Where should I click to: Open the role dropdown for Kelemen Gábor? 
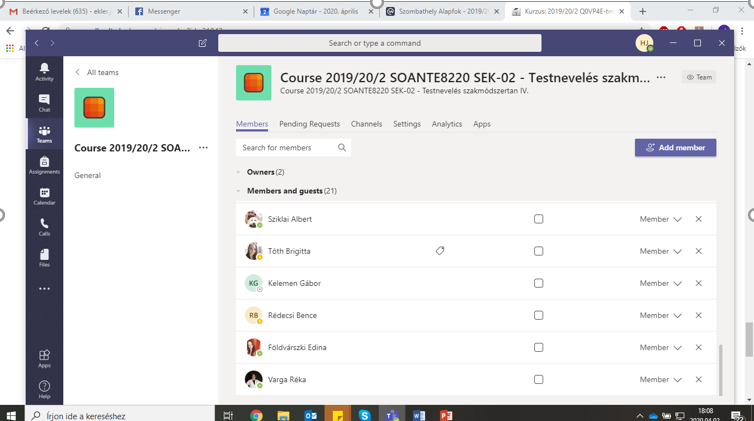661,284
